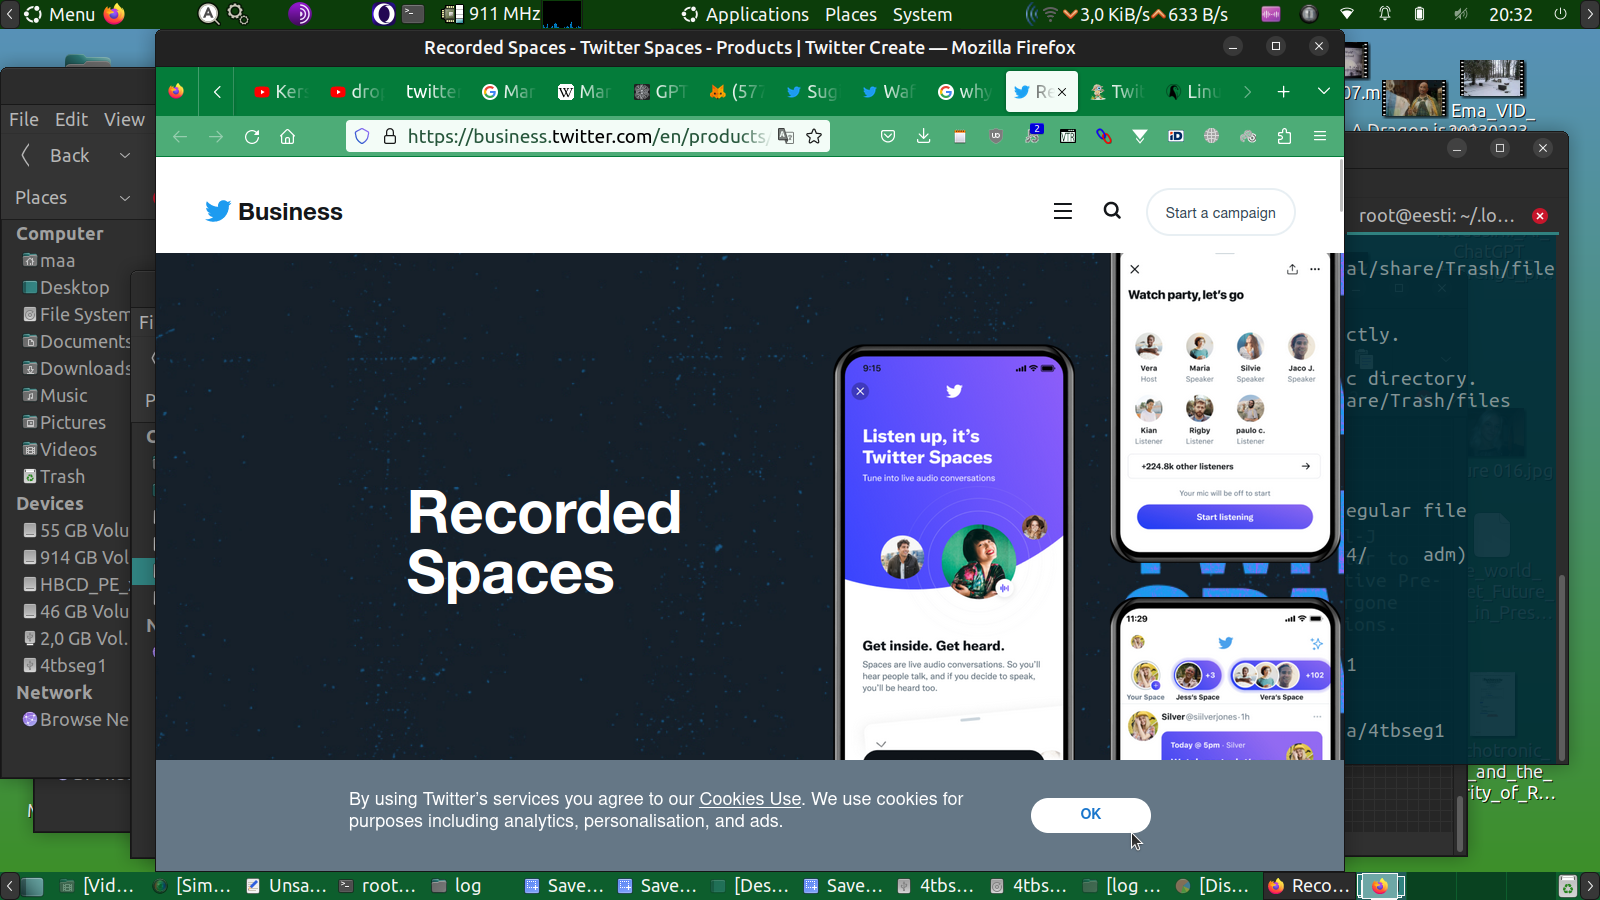The image size is (1600, 900).
Task: Accept cookies with the OK button
Action: pos(1091,815)
